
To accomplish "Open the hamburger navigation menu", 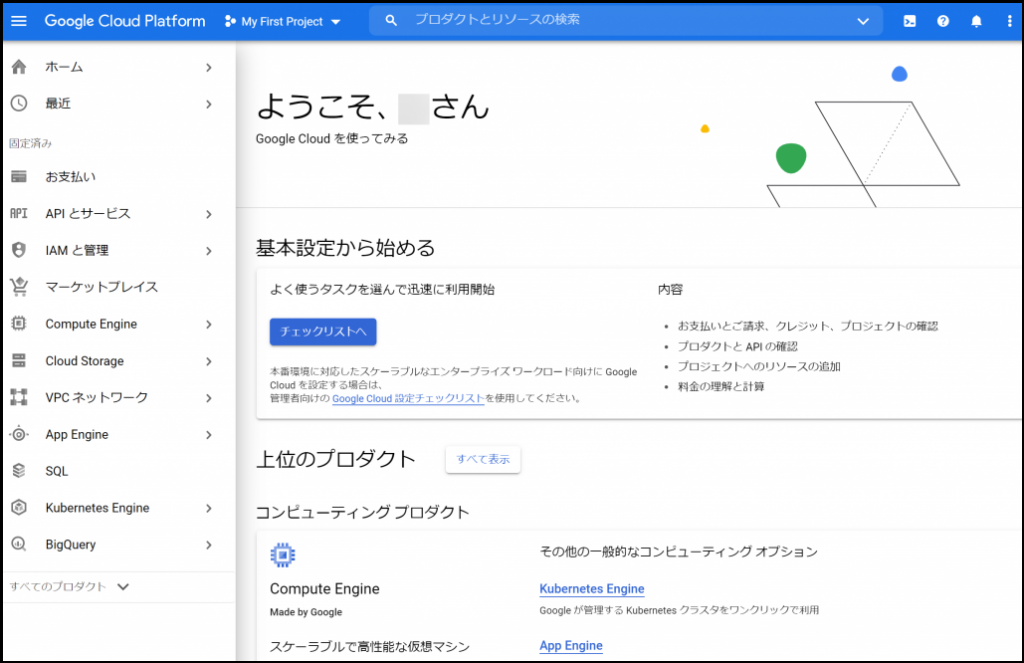I will [x=19, y=21].
